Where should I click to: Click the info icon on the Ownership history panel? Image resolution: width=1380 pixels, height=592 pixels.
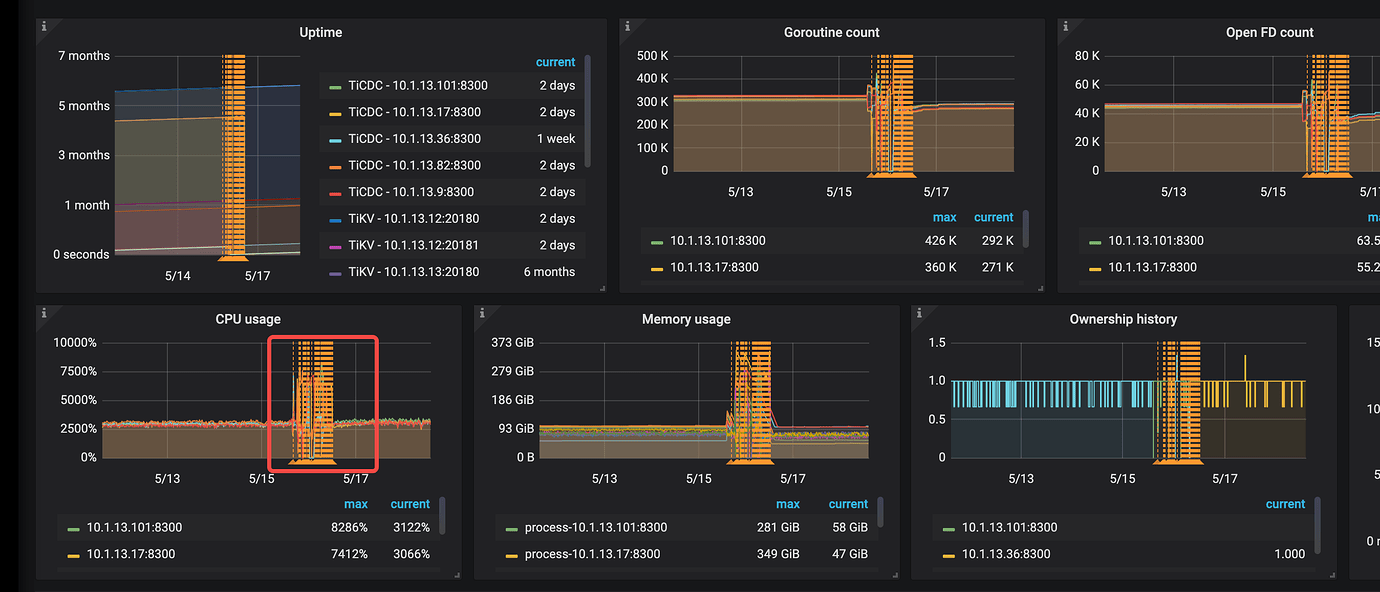(919, 313)
